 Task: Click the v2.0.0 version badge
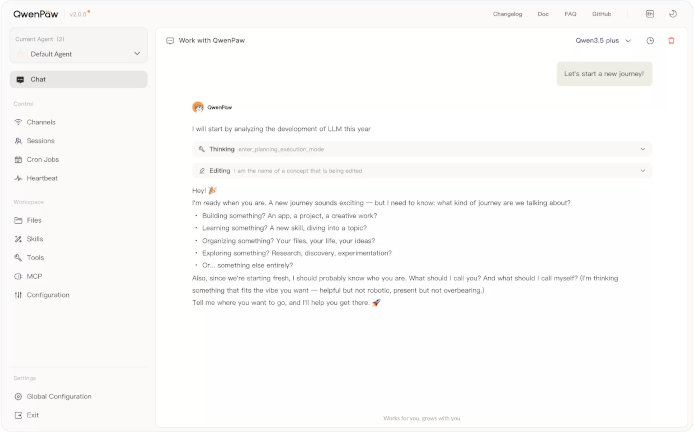[78, 14]
